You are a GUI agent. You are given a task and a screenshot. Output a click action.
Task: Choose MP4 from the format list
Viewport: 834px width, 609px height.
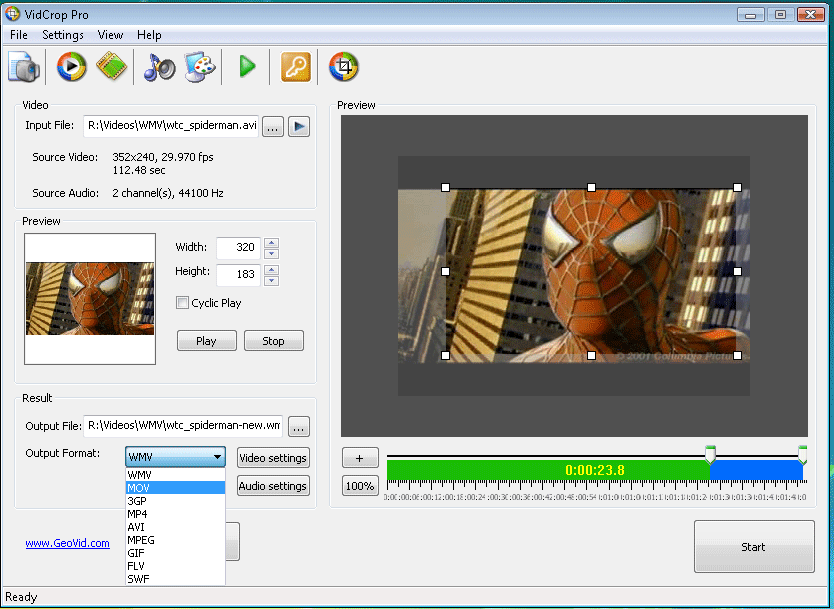(x=176, y=514)
